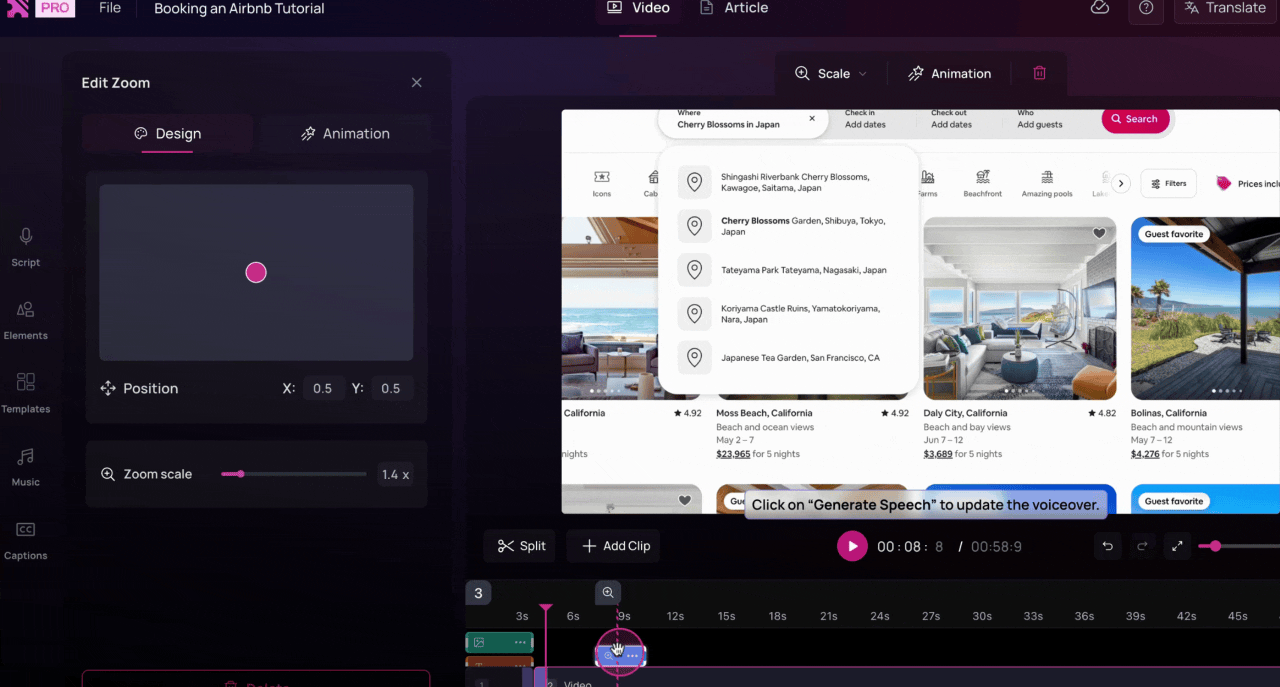Viewport: 1280px width, 687px height.
Task: Open green clip's three-dot options
Action: tap(520, 642)
